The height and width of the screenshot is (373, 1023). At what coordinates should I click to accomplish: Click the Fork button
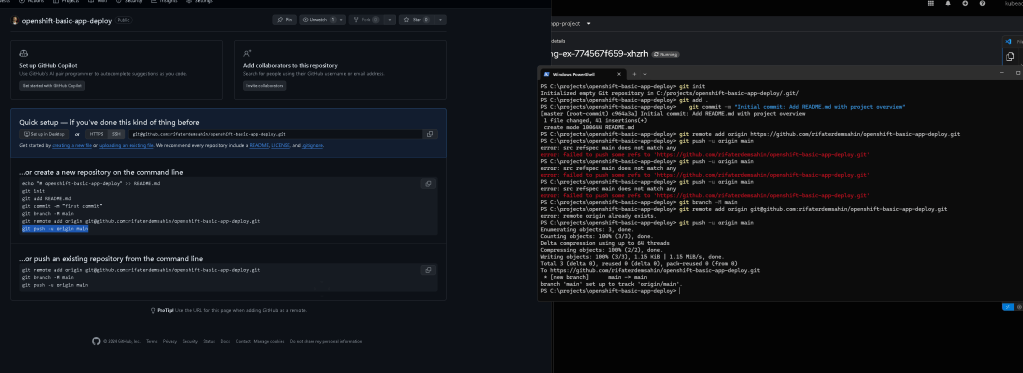point(366,20)
